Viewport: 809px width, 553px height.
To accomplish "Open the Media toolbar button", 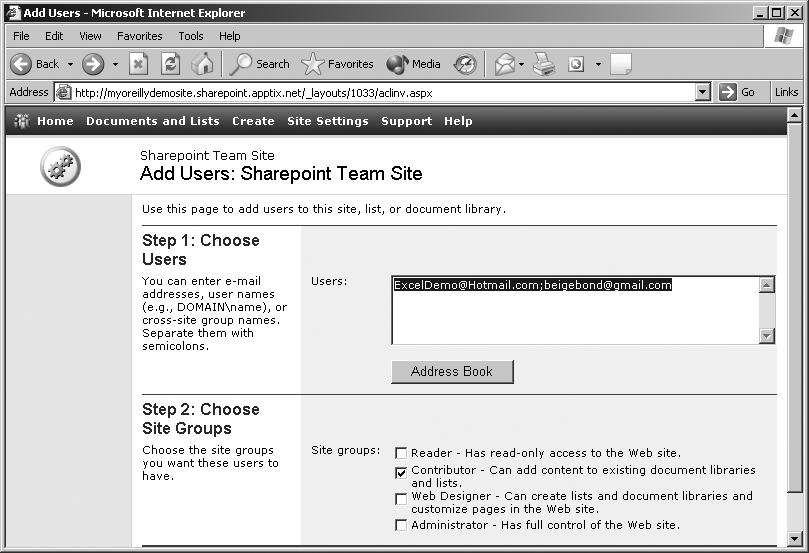I will point(413,64).
